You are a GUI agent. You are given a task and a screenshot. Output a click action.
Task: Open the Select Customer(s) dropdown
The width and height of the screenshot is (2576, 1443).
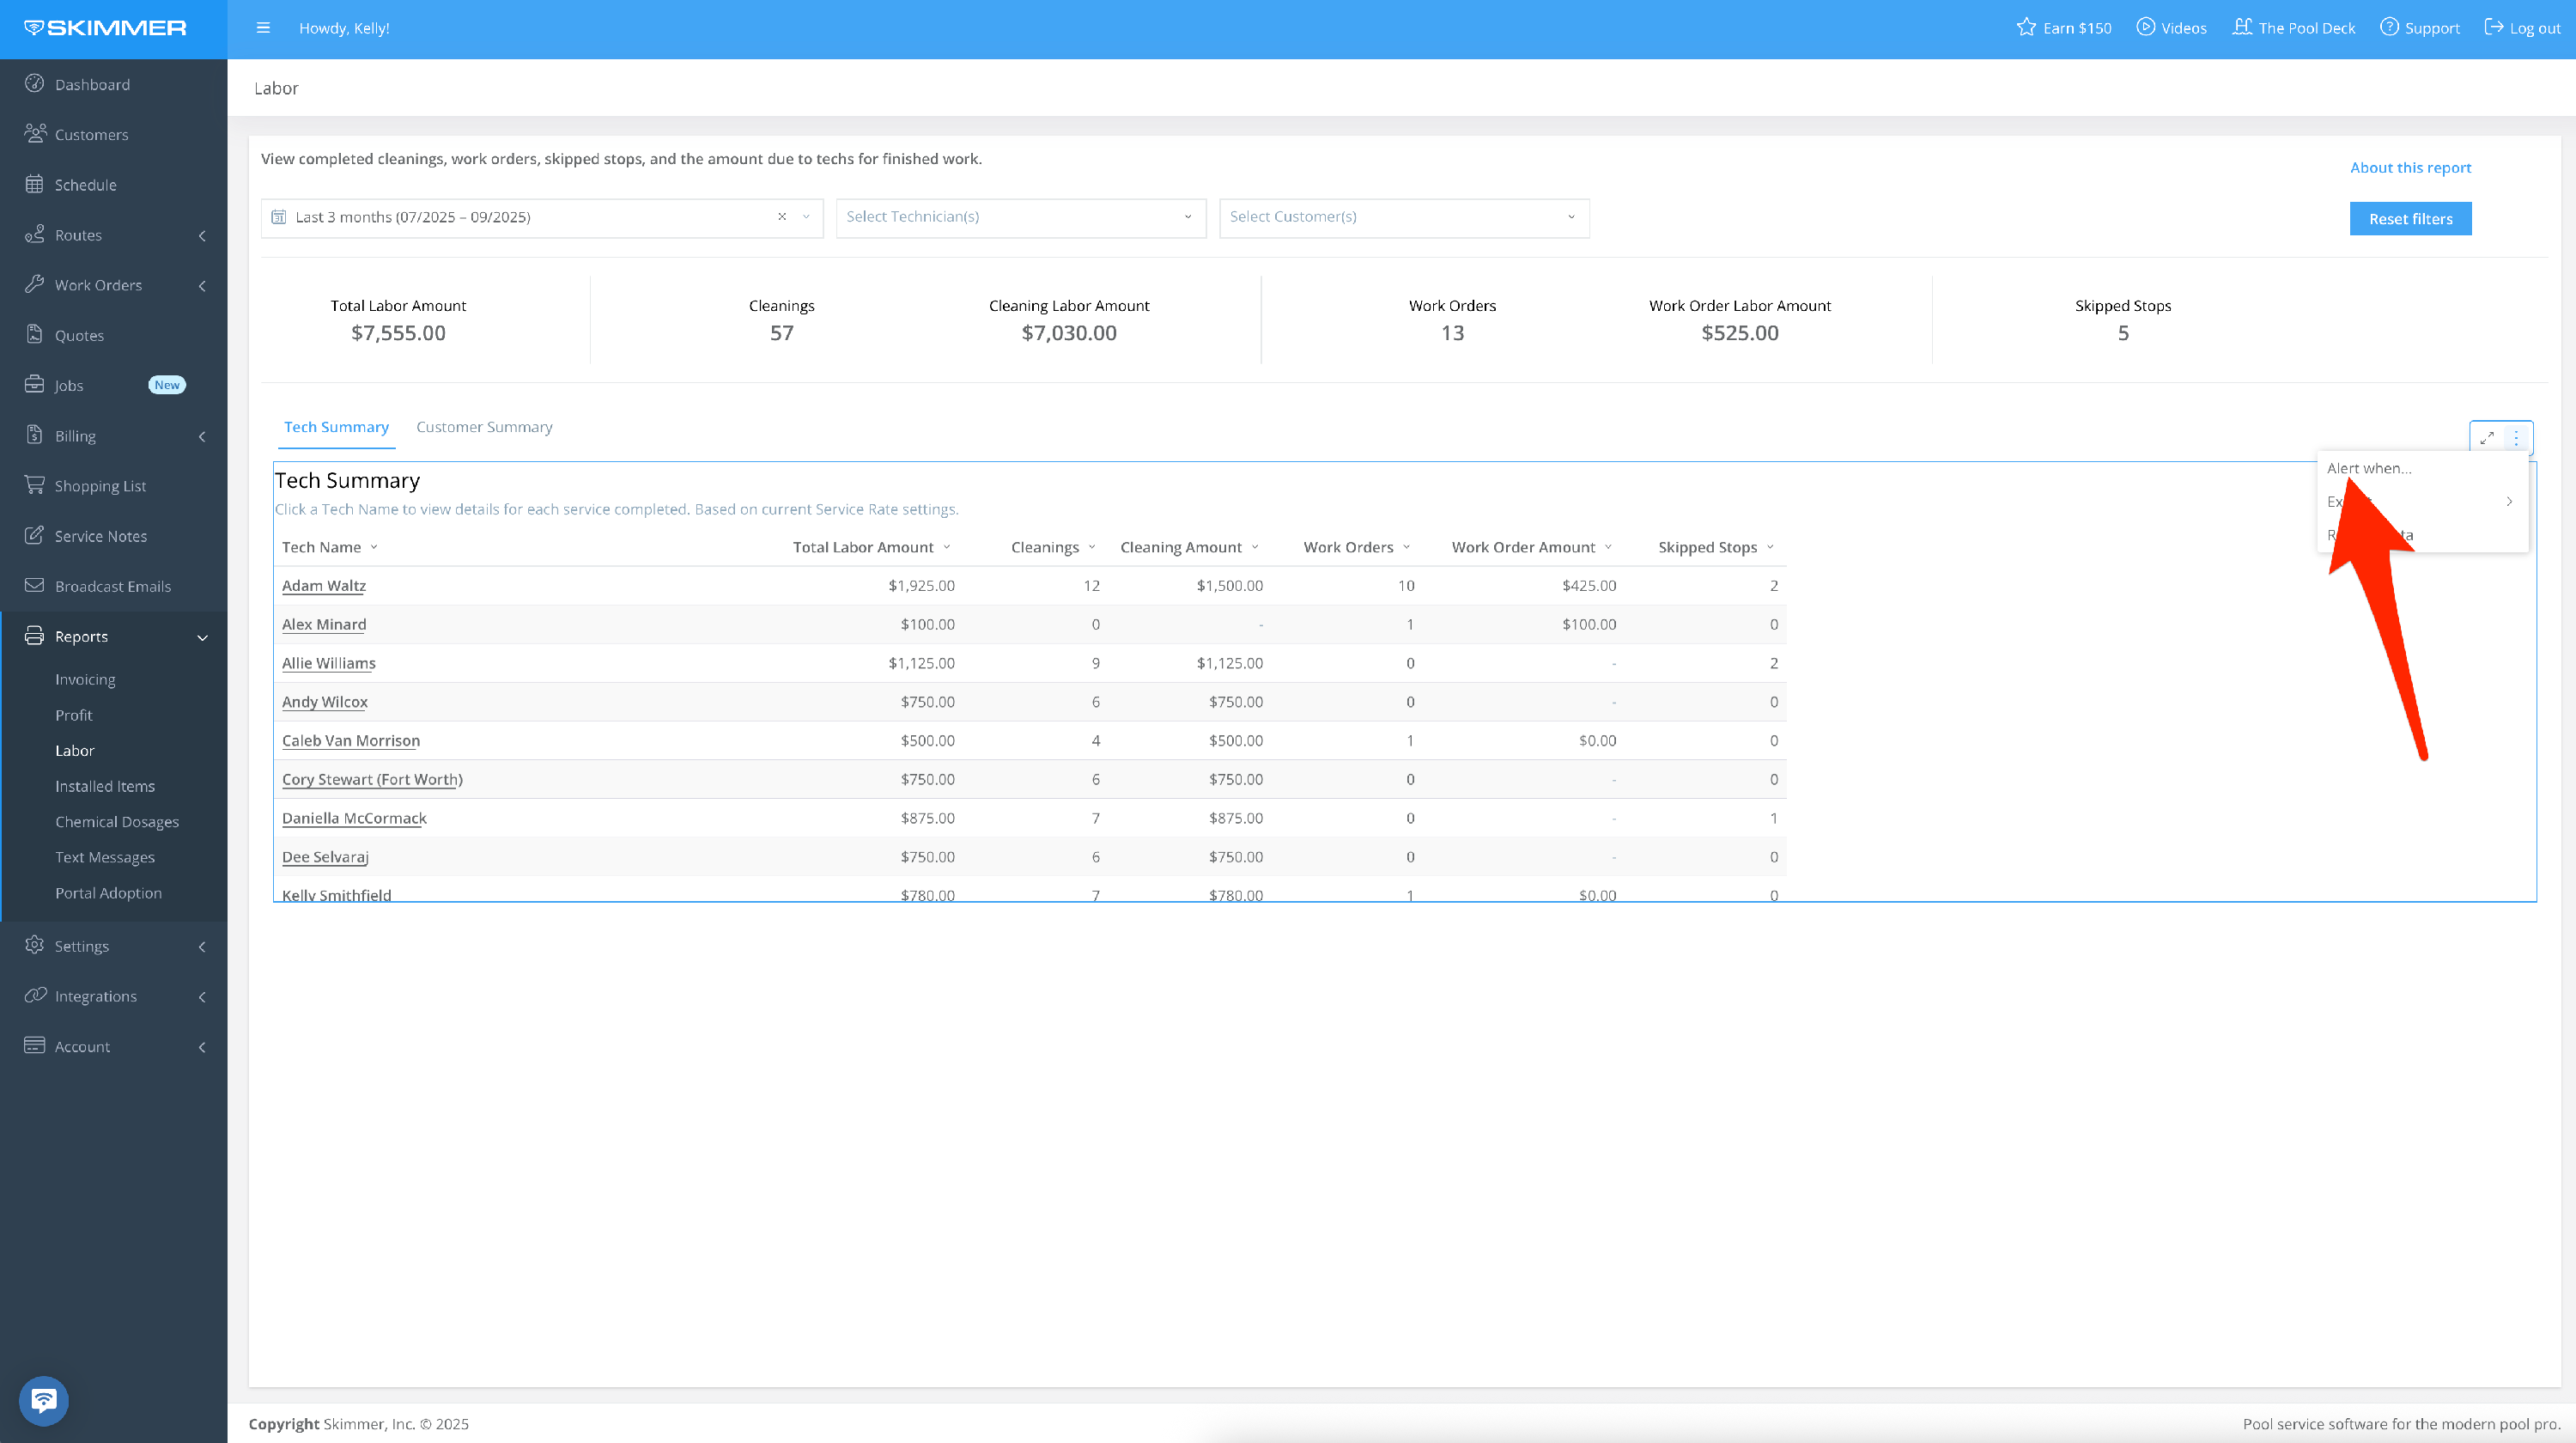1403,217
